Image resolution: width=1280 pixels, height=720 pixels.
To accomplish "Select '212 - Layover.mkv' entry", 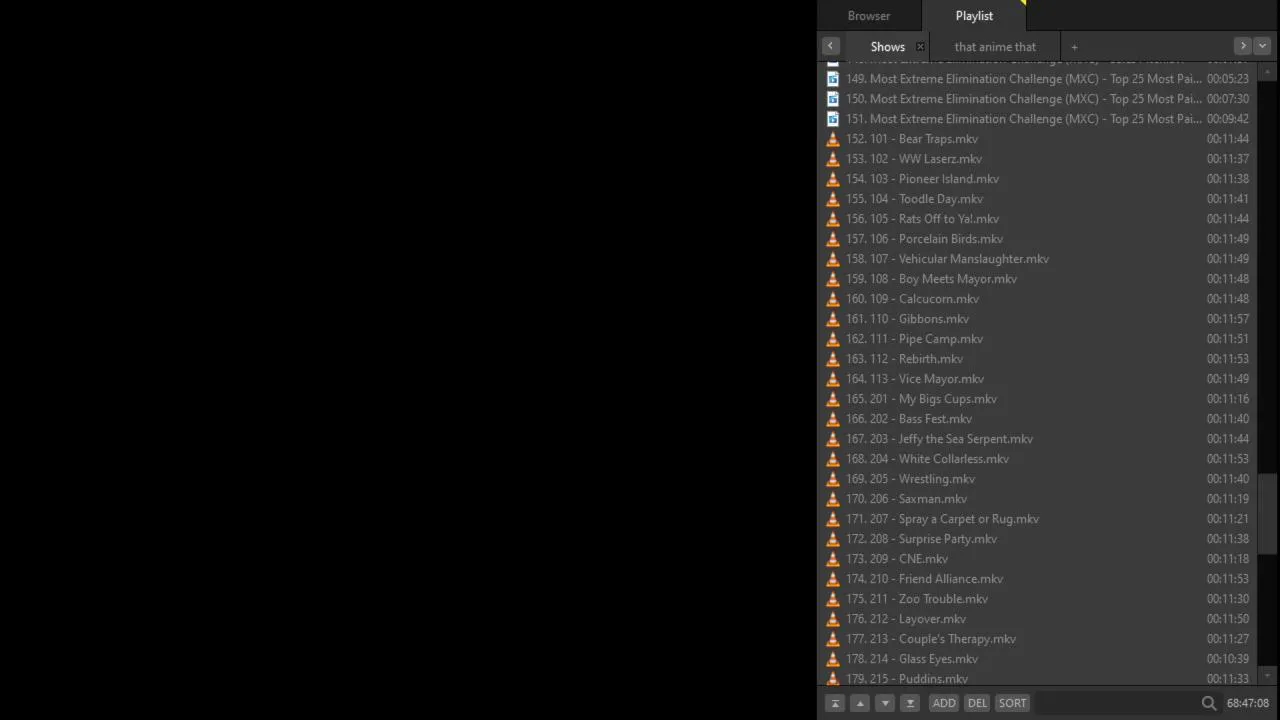I will click(1037, 619).
